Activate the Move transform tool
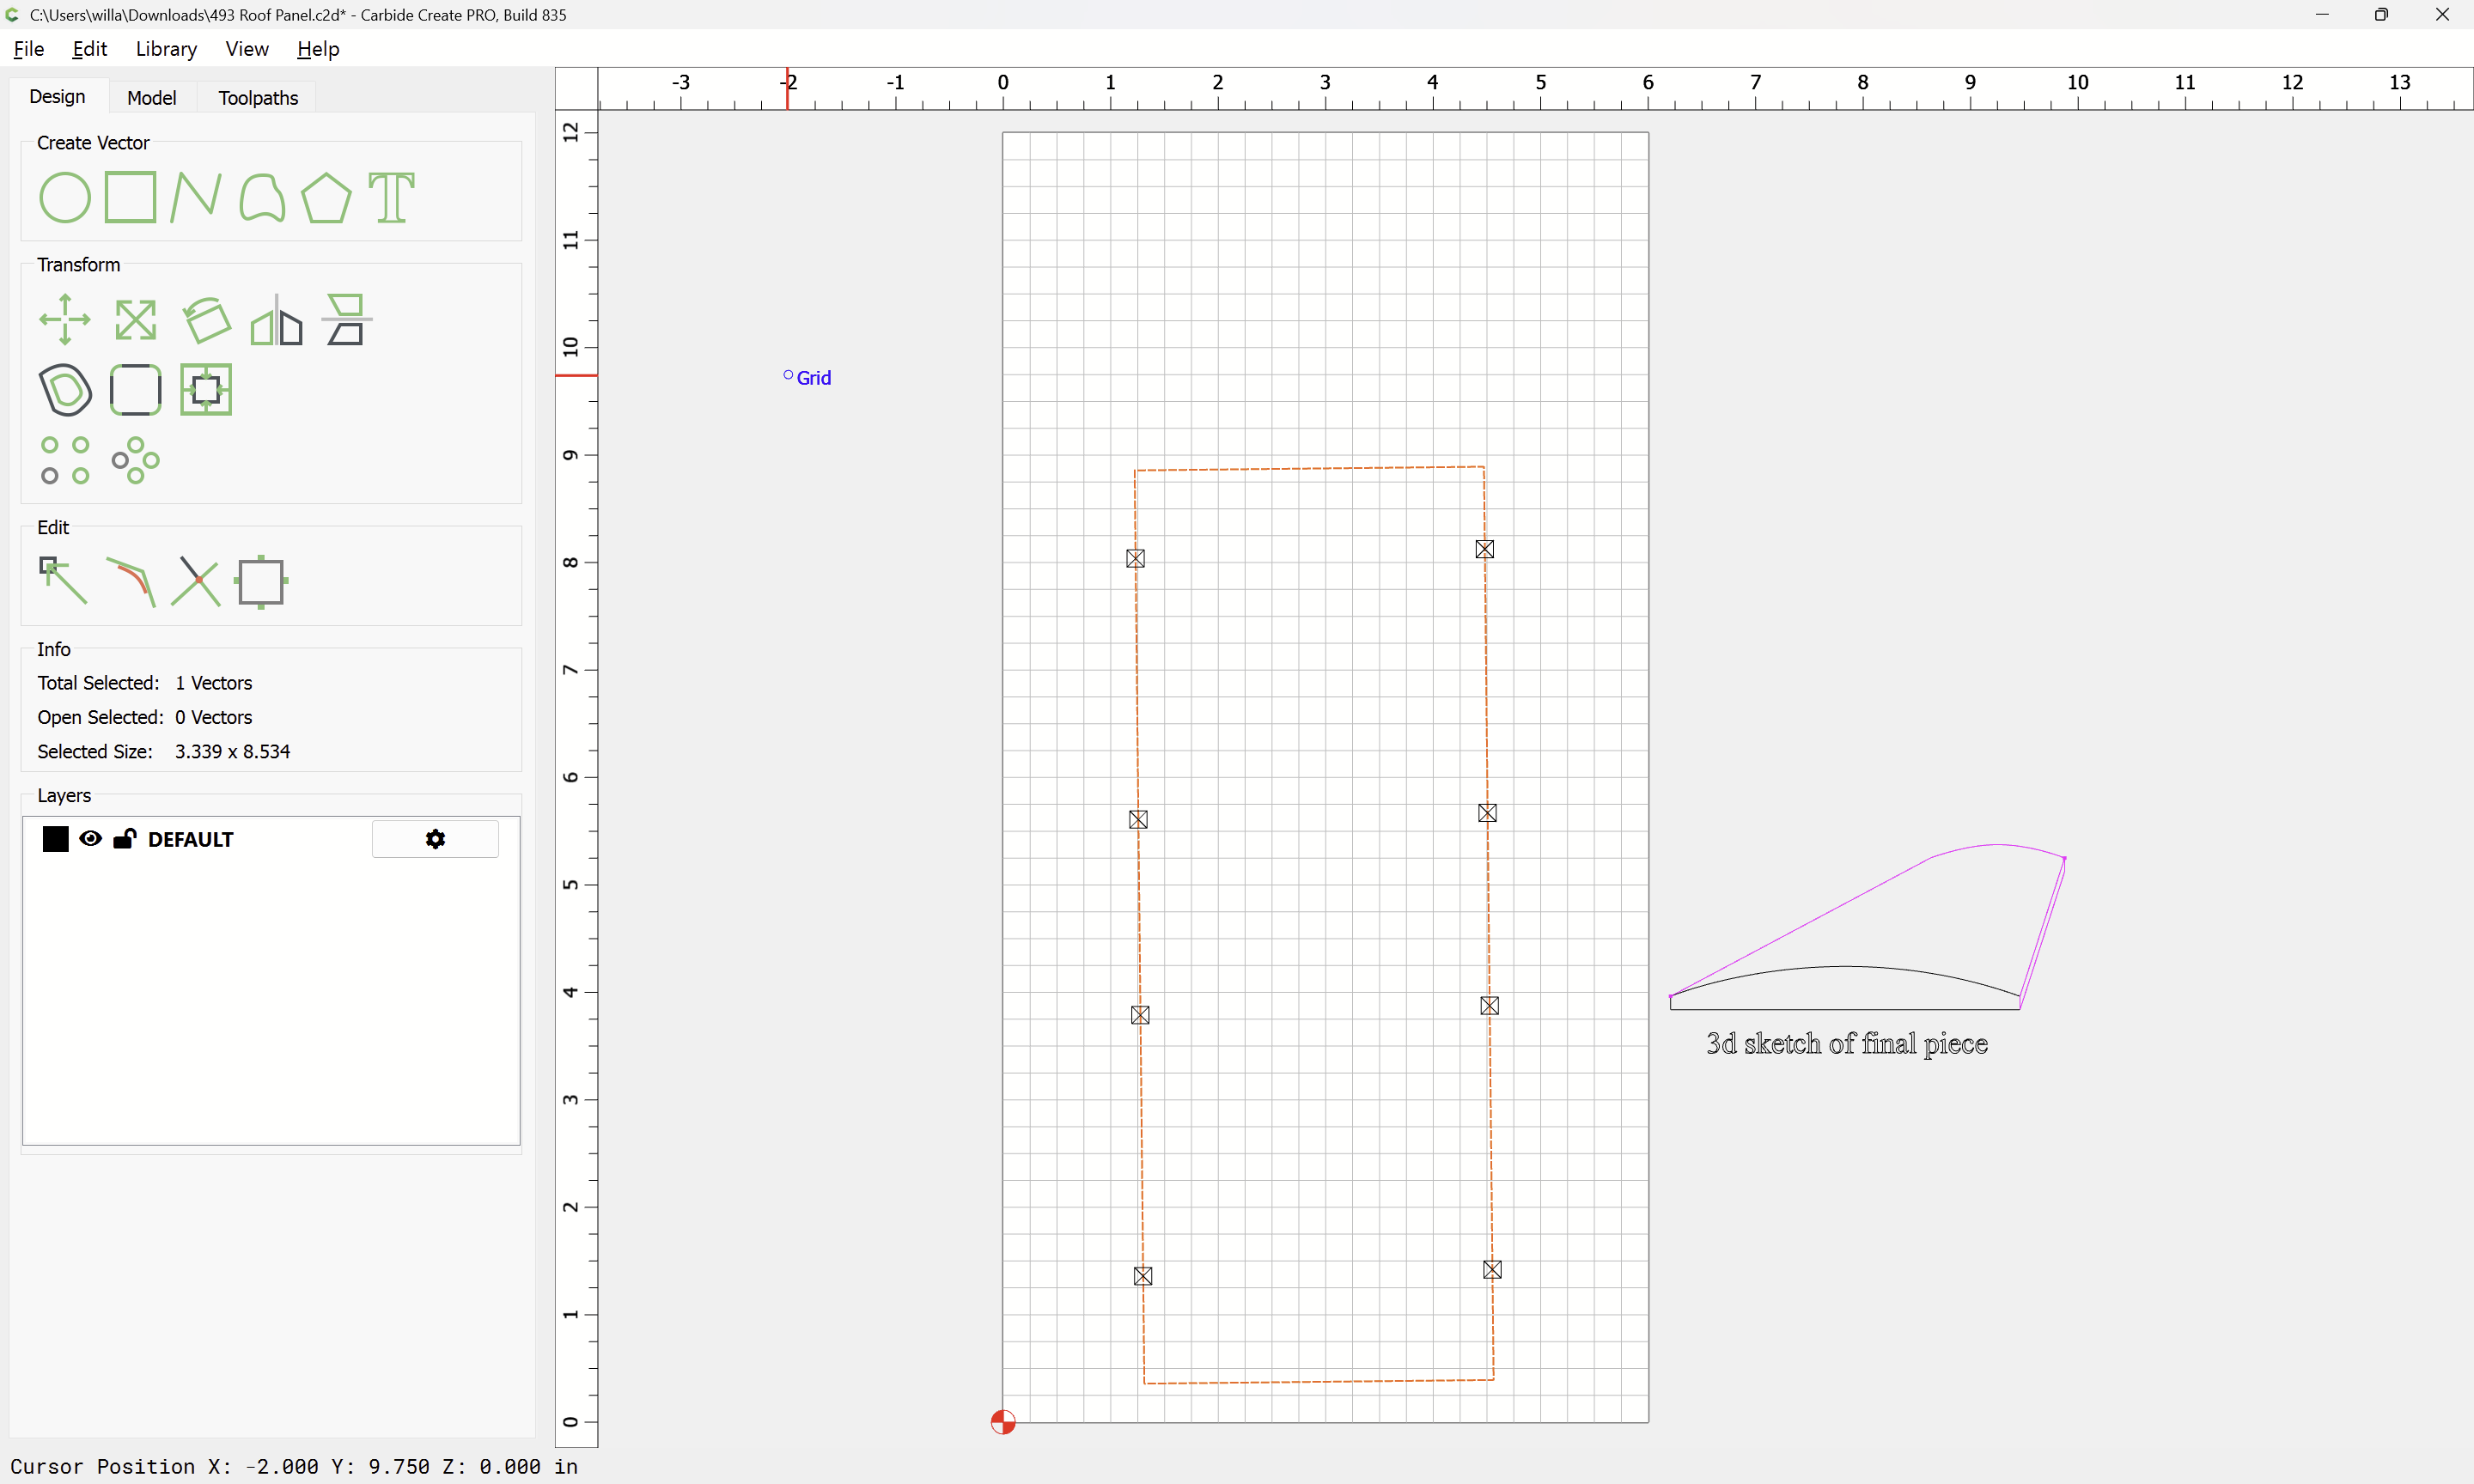 [x=64, y=320]
